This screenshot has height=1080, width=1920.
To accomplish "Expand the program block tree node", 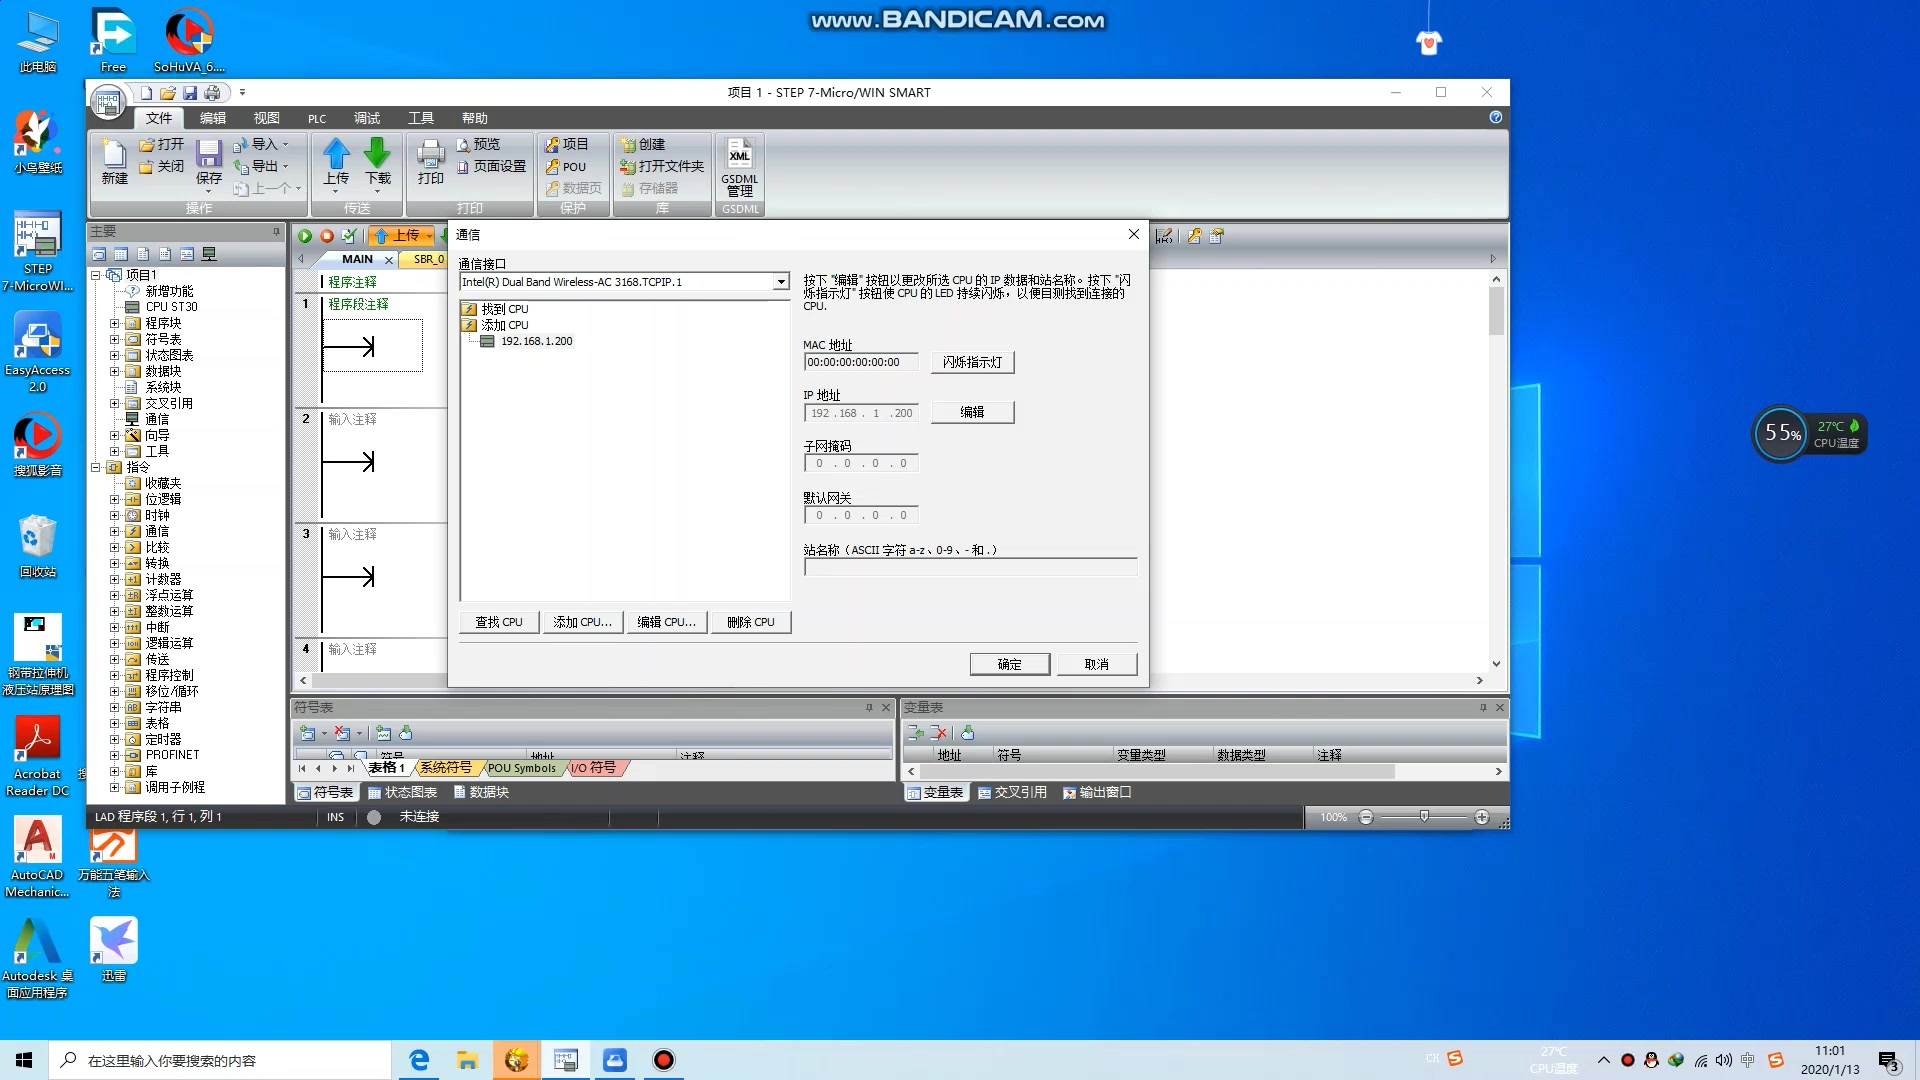I will pyautogui.click(x=114, y=323).
